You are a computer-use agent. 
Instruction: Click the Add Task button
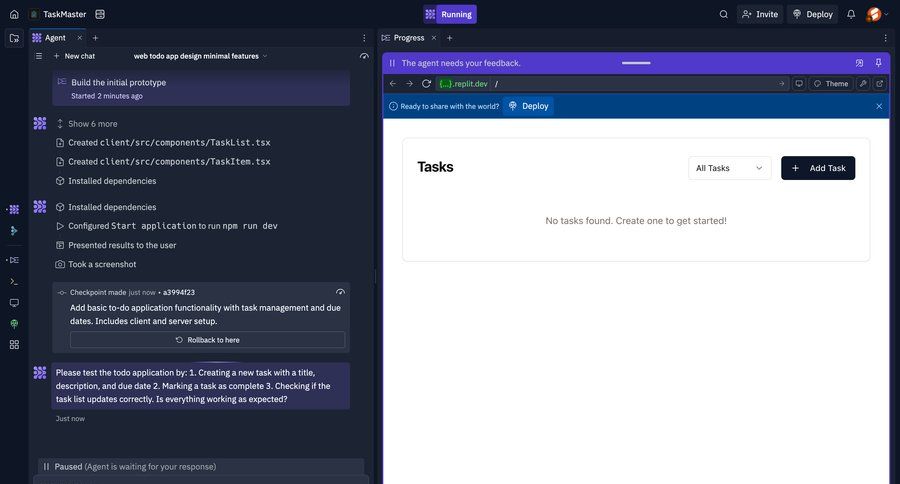[818, 168]
